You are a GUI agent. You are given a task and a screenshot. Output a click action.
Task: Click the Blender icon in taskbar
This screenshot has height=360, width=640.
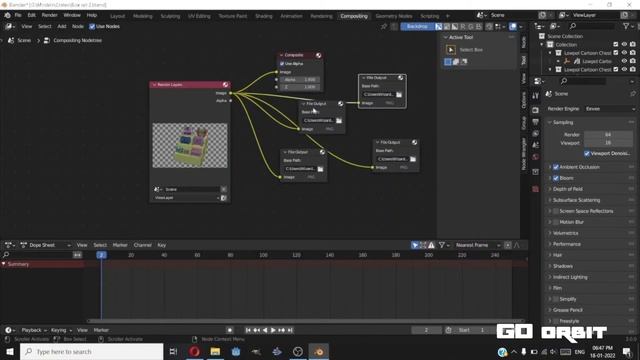pyautogui.click(x=319, y=351)
